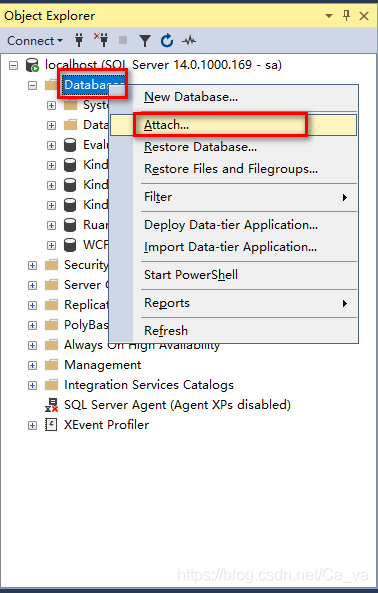Viewport: 378px width, 593px height.
Task: Click the Connect Object Explorer plug icon
Action: [x=79, y=40]
